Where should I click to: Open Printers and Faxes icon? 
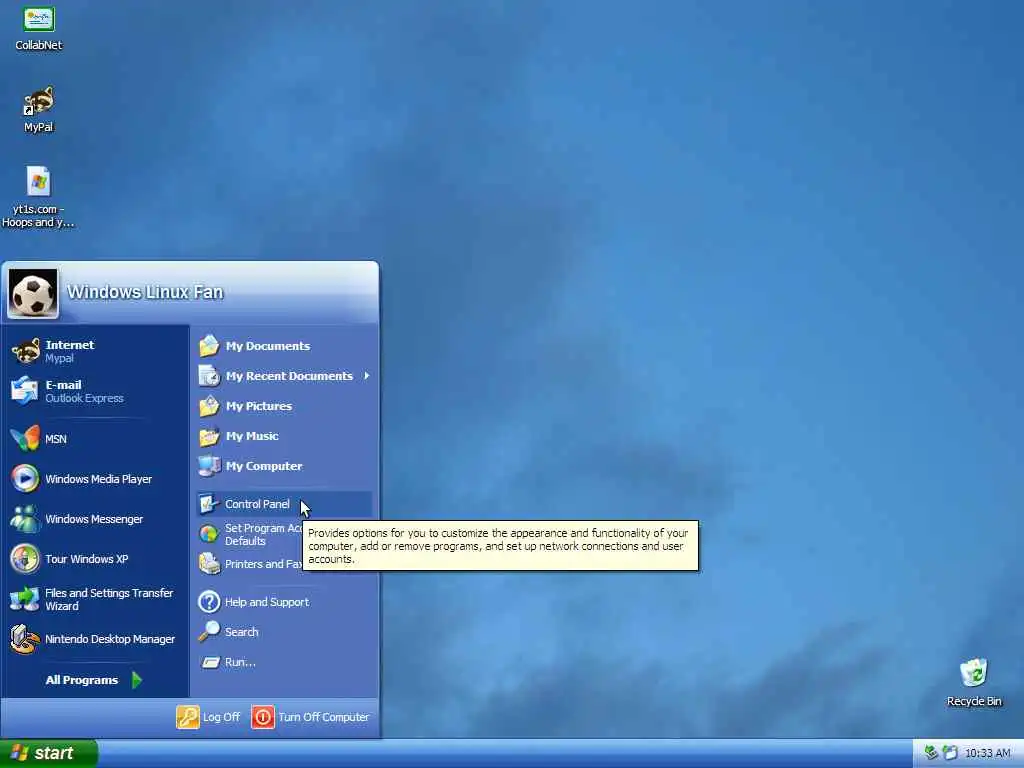pyautogui.click(x=210, y=564)
